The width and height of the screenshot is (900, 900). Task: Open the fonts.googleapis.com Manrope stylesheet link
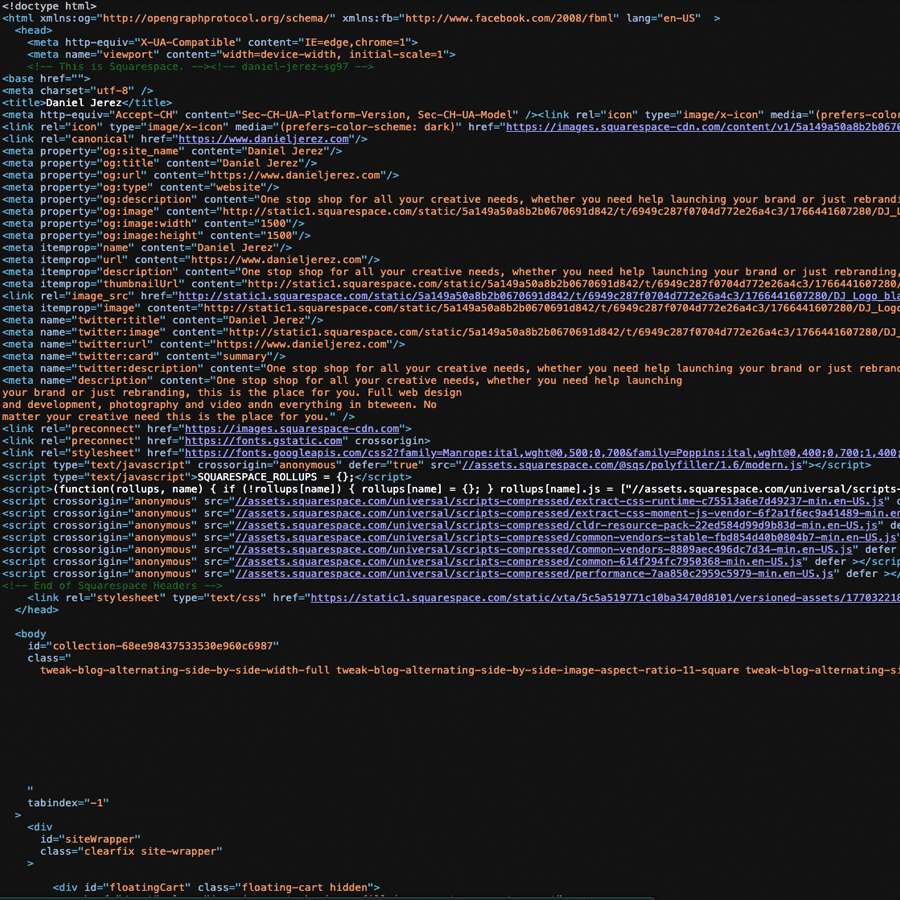click(542, 453)
